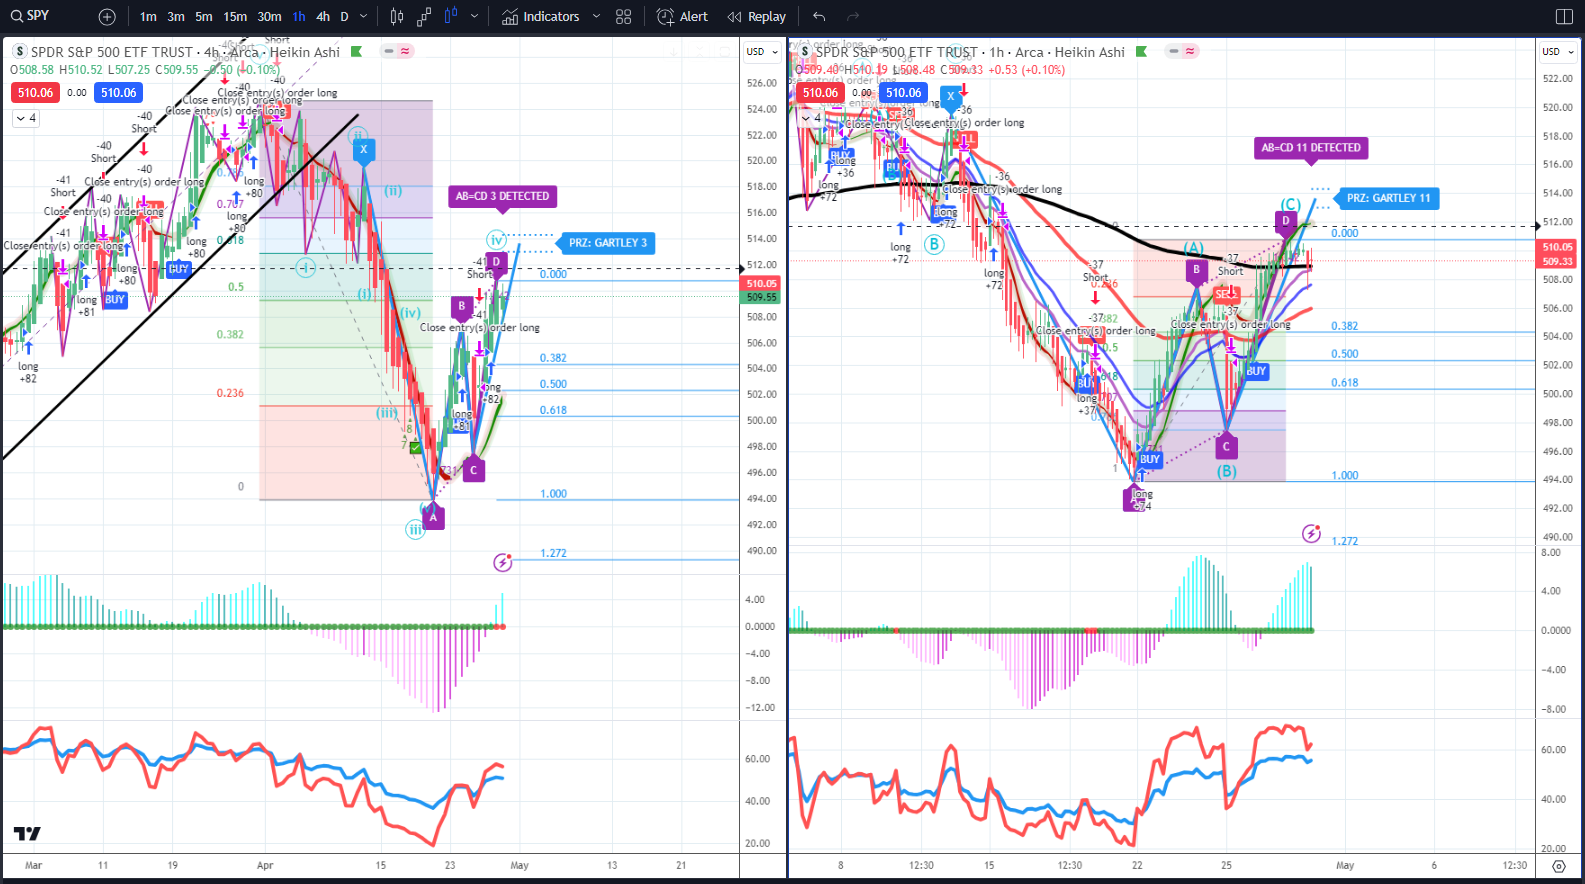The image size is (1585, 884).
Task: Create a new Alert
Action: pyautogui.click(x=682, y=17)
